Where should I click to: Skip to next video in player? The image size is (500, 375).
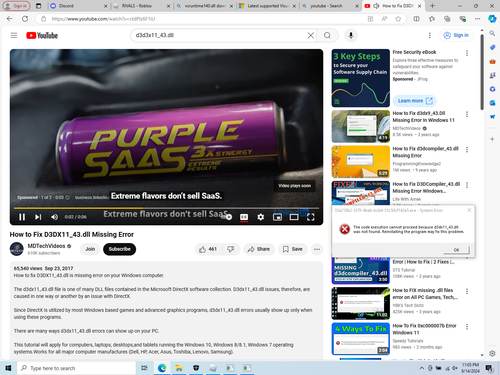pyautogui.click(x=38, y=217)
